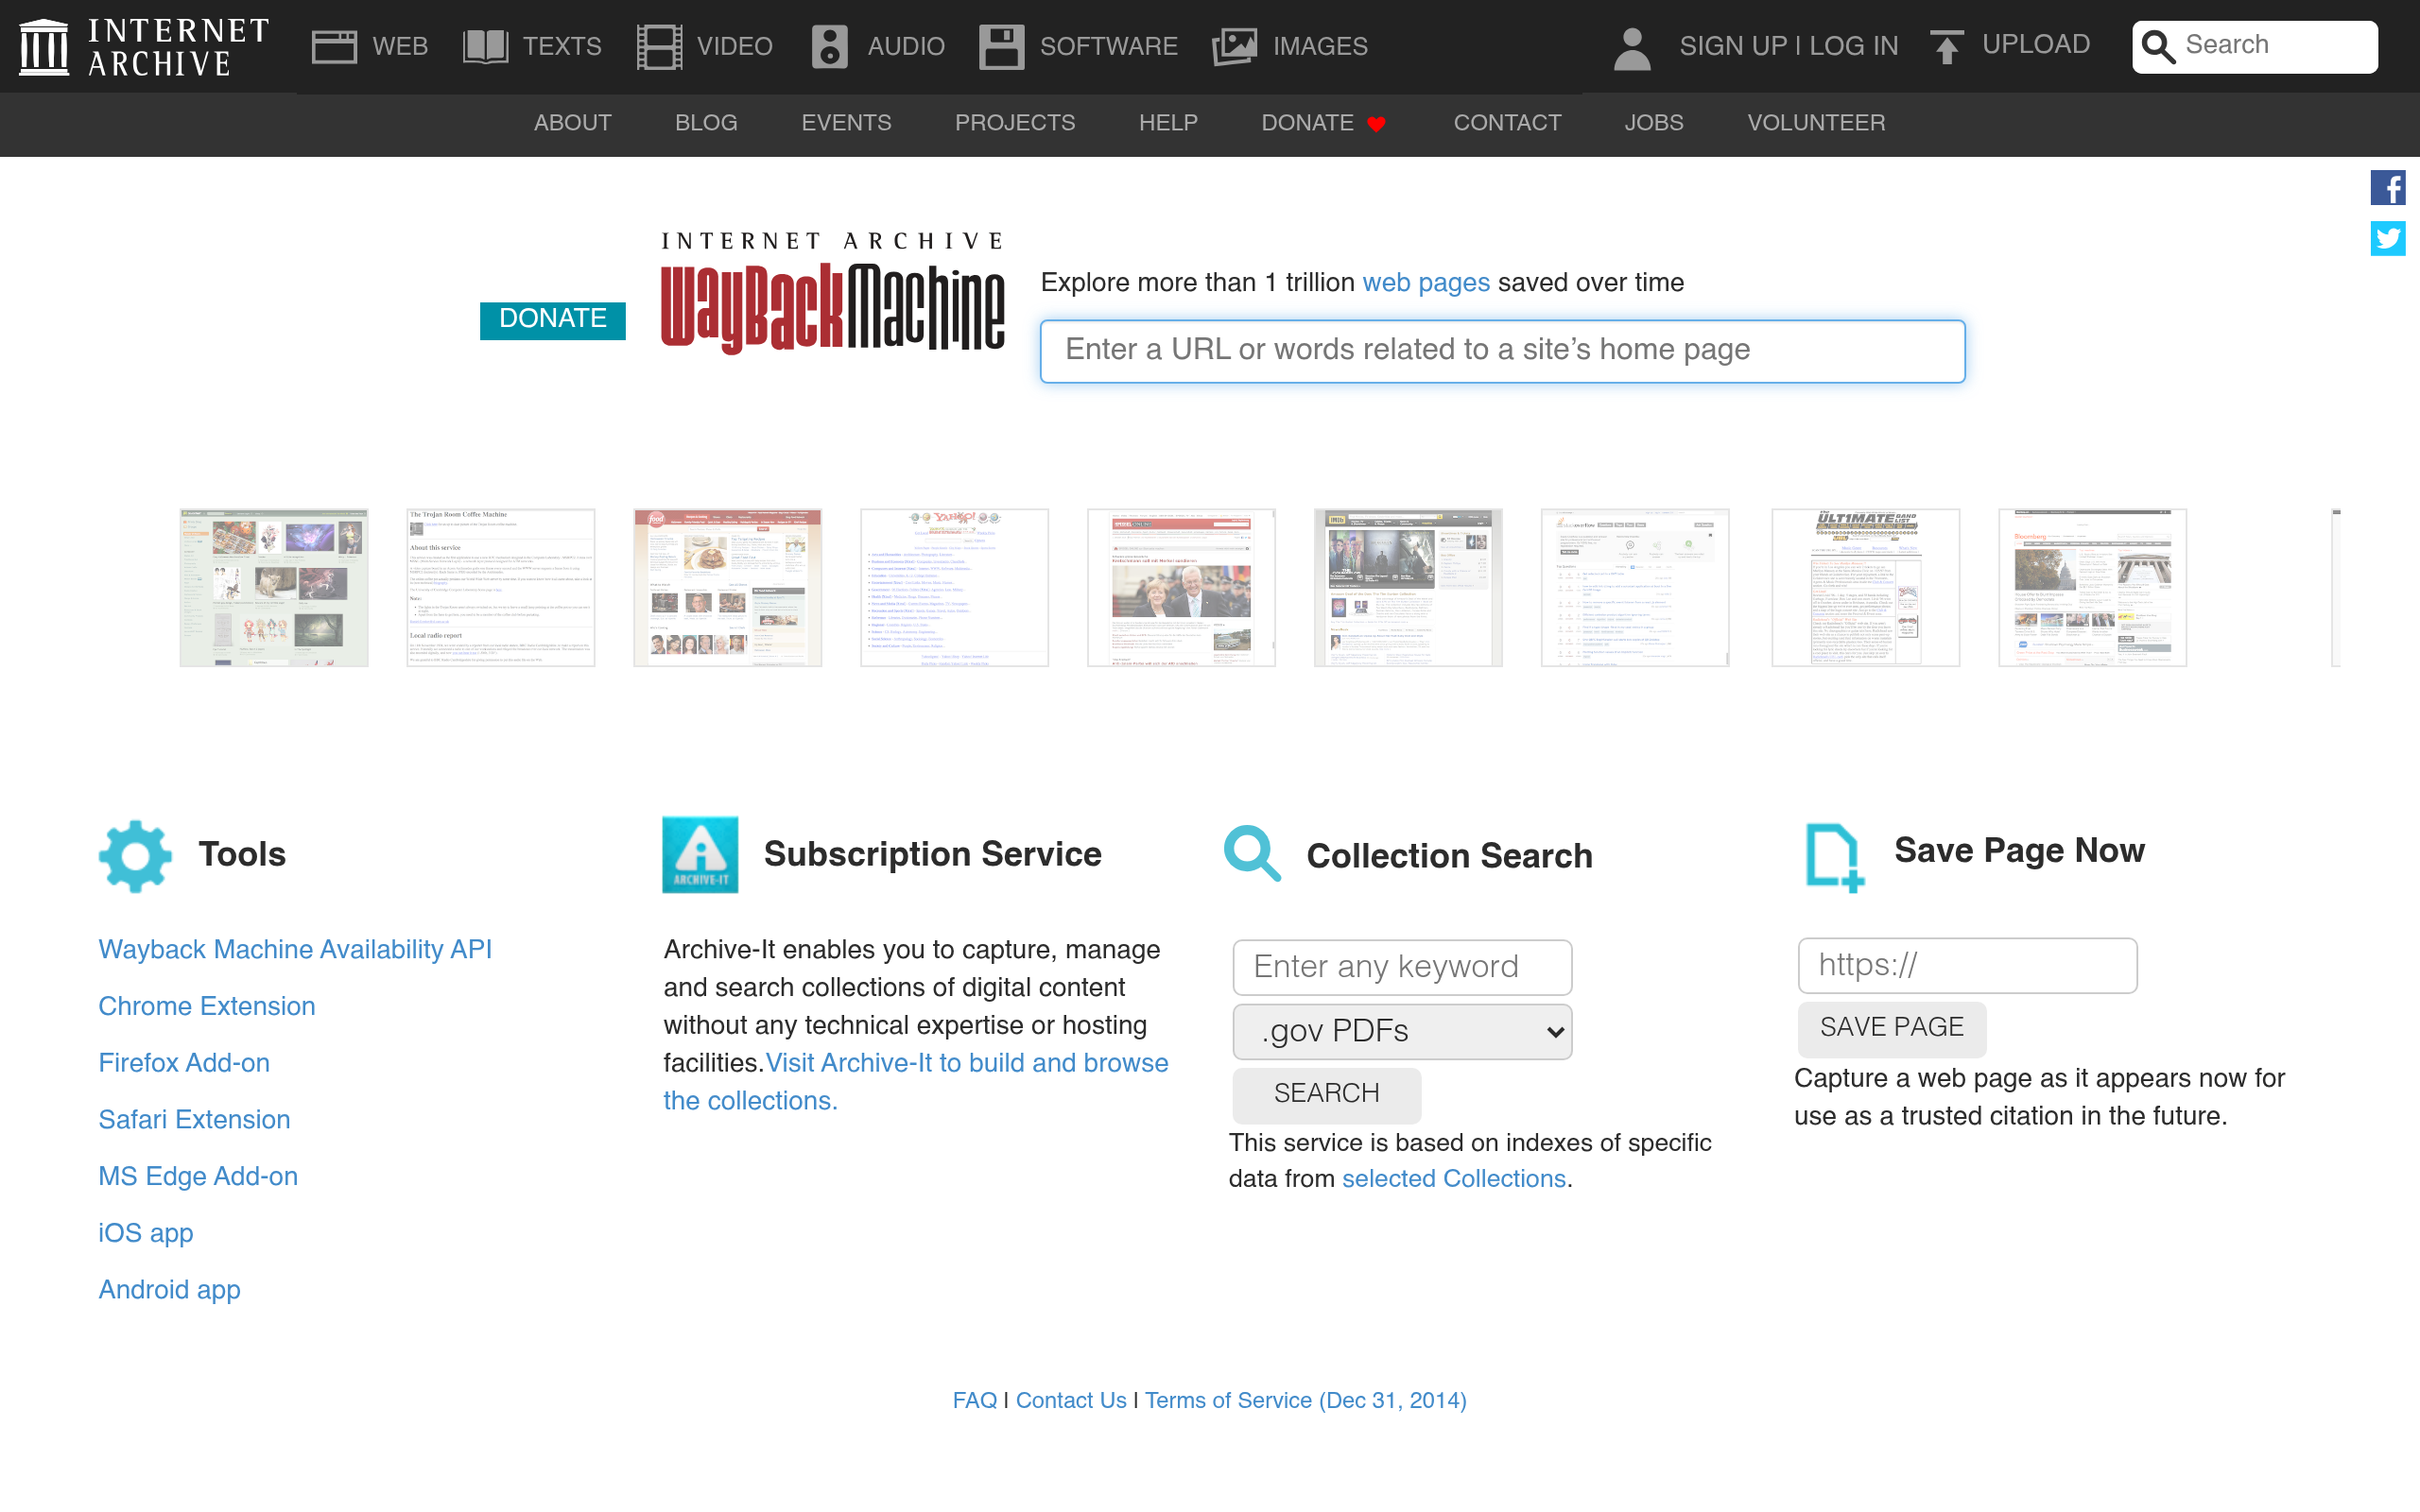2420x1512 pixels.
Task: Open the Archive-It subscription service icon
Action: 700,854
